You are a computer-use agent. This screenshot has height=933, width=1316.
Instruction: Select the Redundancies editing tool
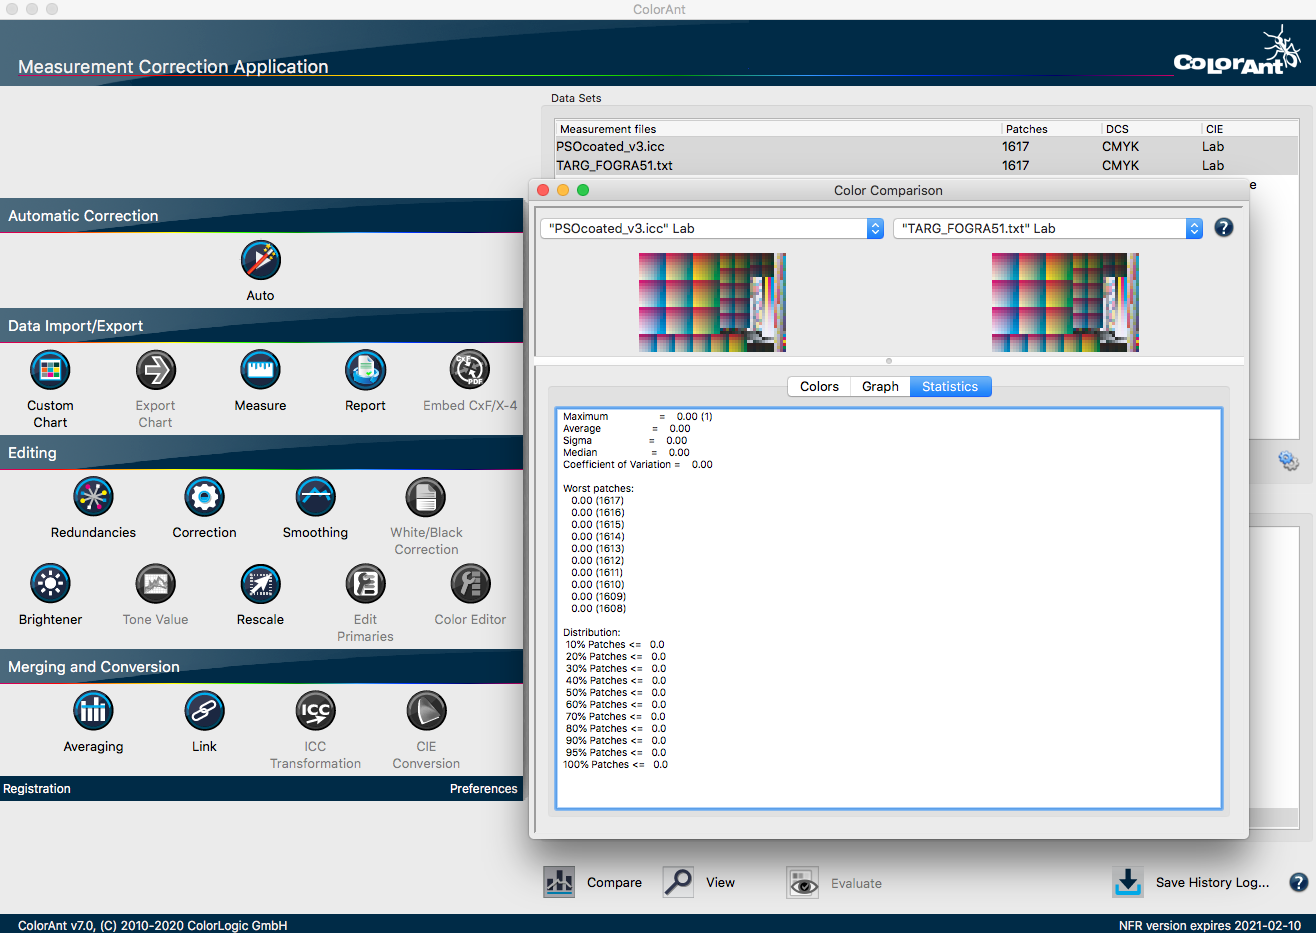point(93,498)
